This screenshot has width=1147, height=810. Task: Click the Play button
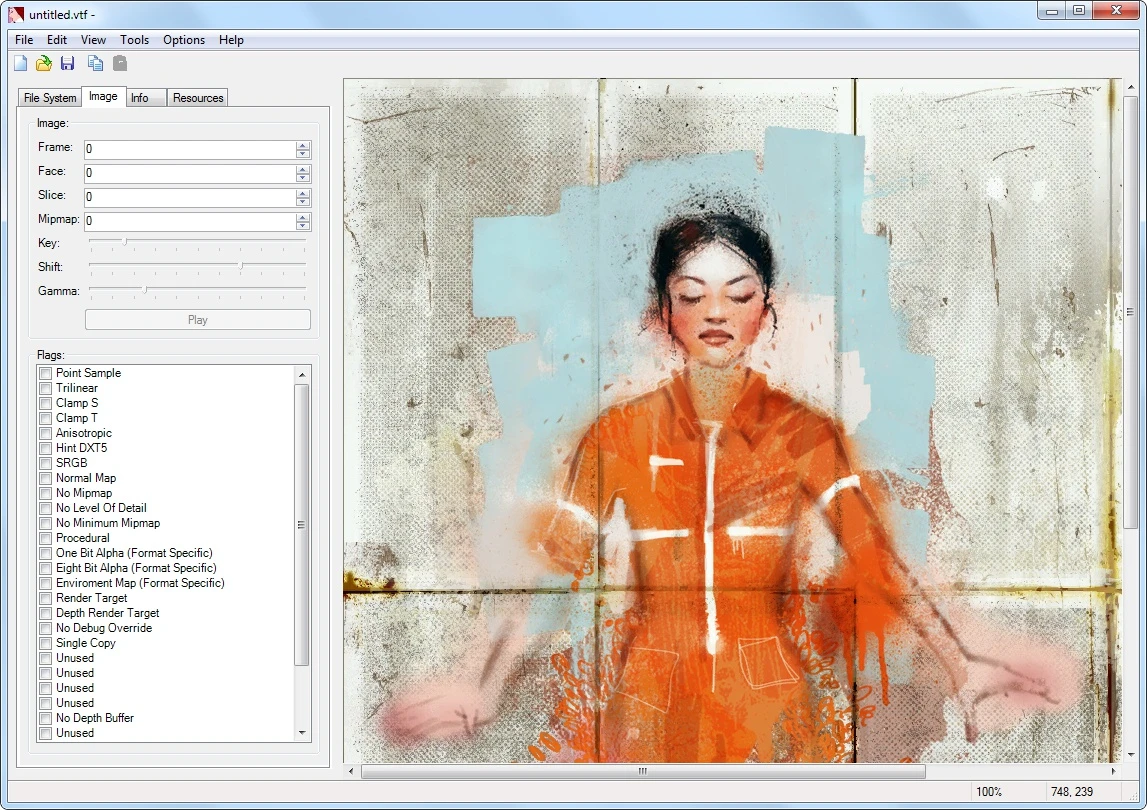[x=198, y=320]
